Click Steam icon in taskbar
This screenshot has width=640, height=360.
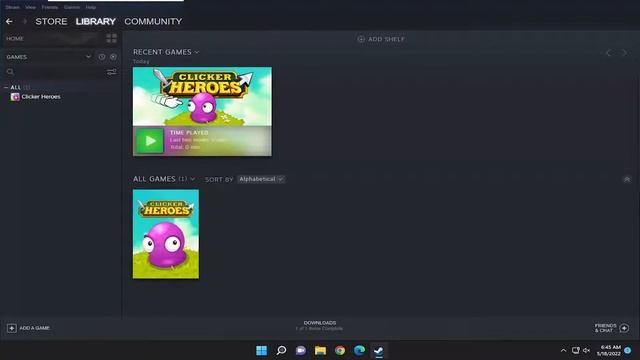click(379, 350)
